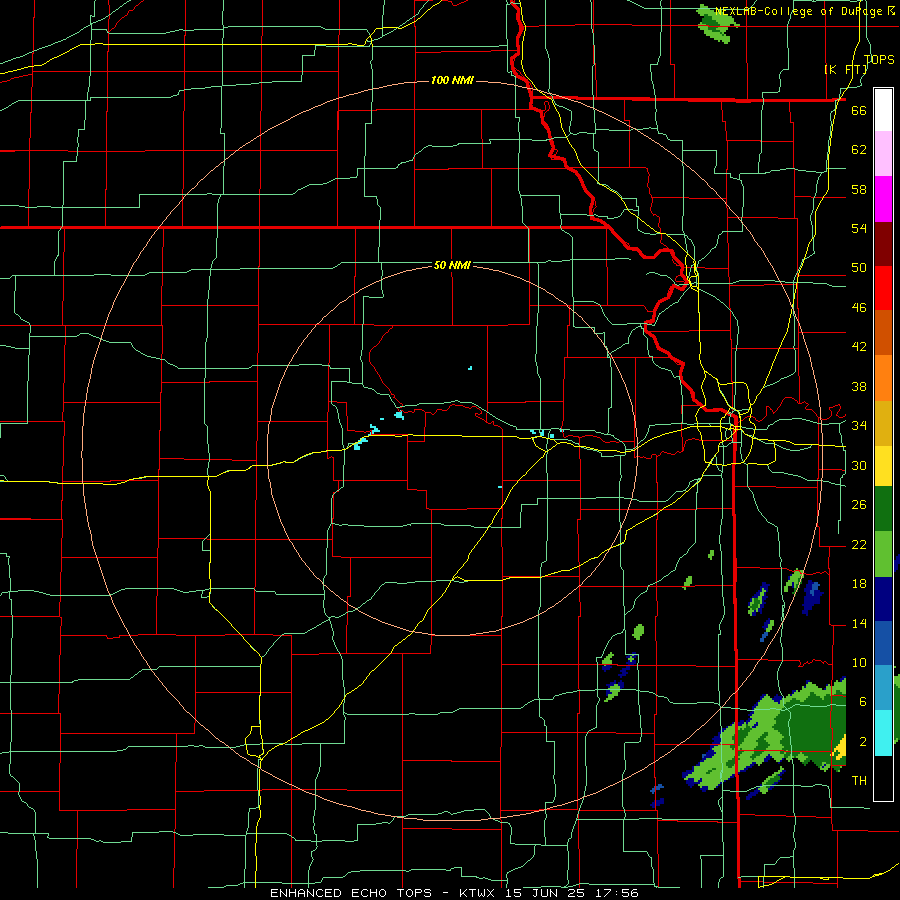Click the legend value "6"
Image resolution: width=900 pixels, height=900 pixels.
click(862, 702)
